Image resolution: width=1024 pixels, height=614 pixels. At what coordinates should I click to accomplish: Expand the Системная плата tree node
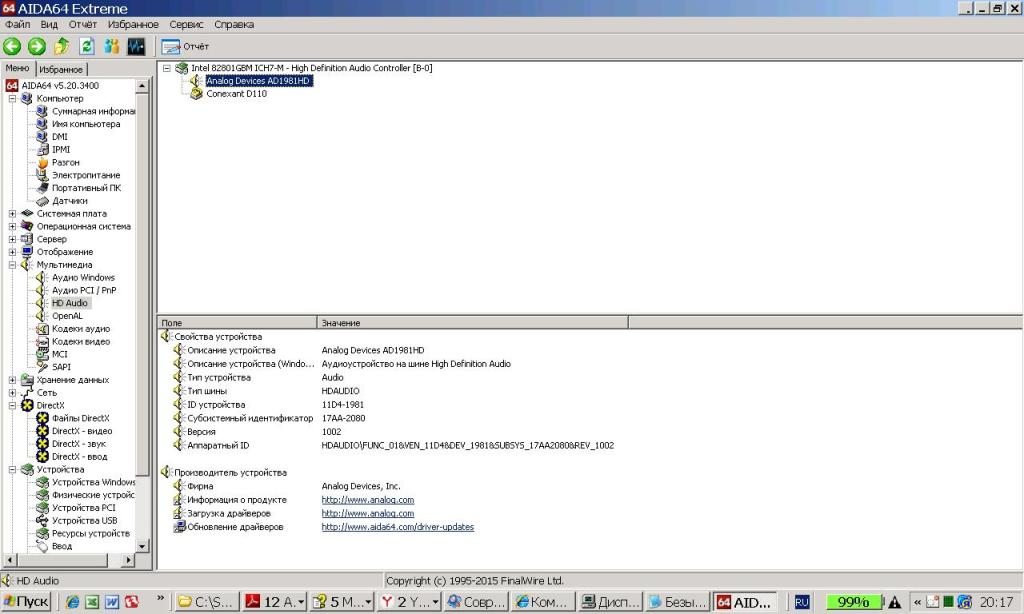pyautogui.click(x=12, y=214)
